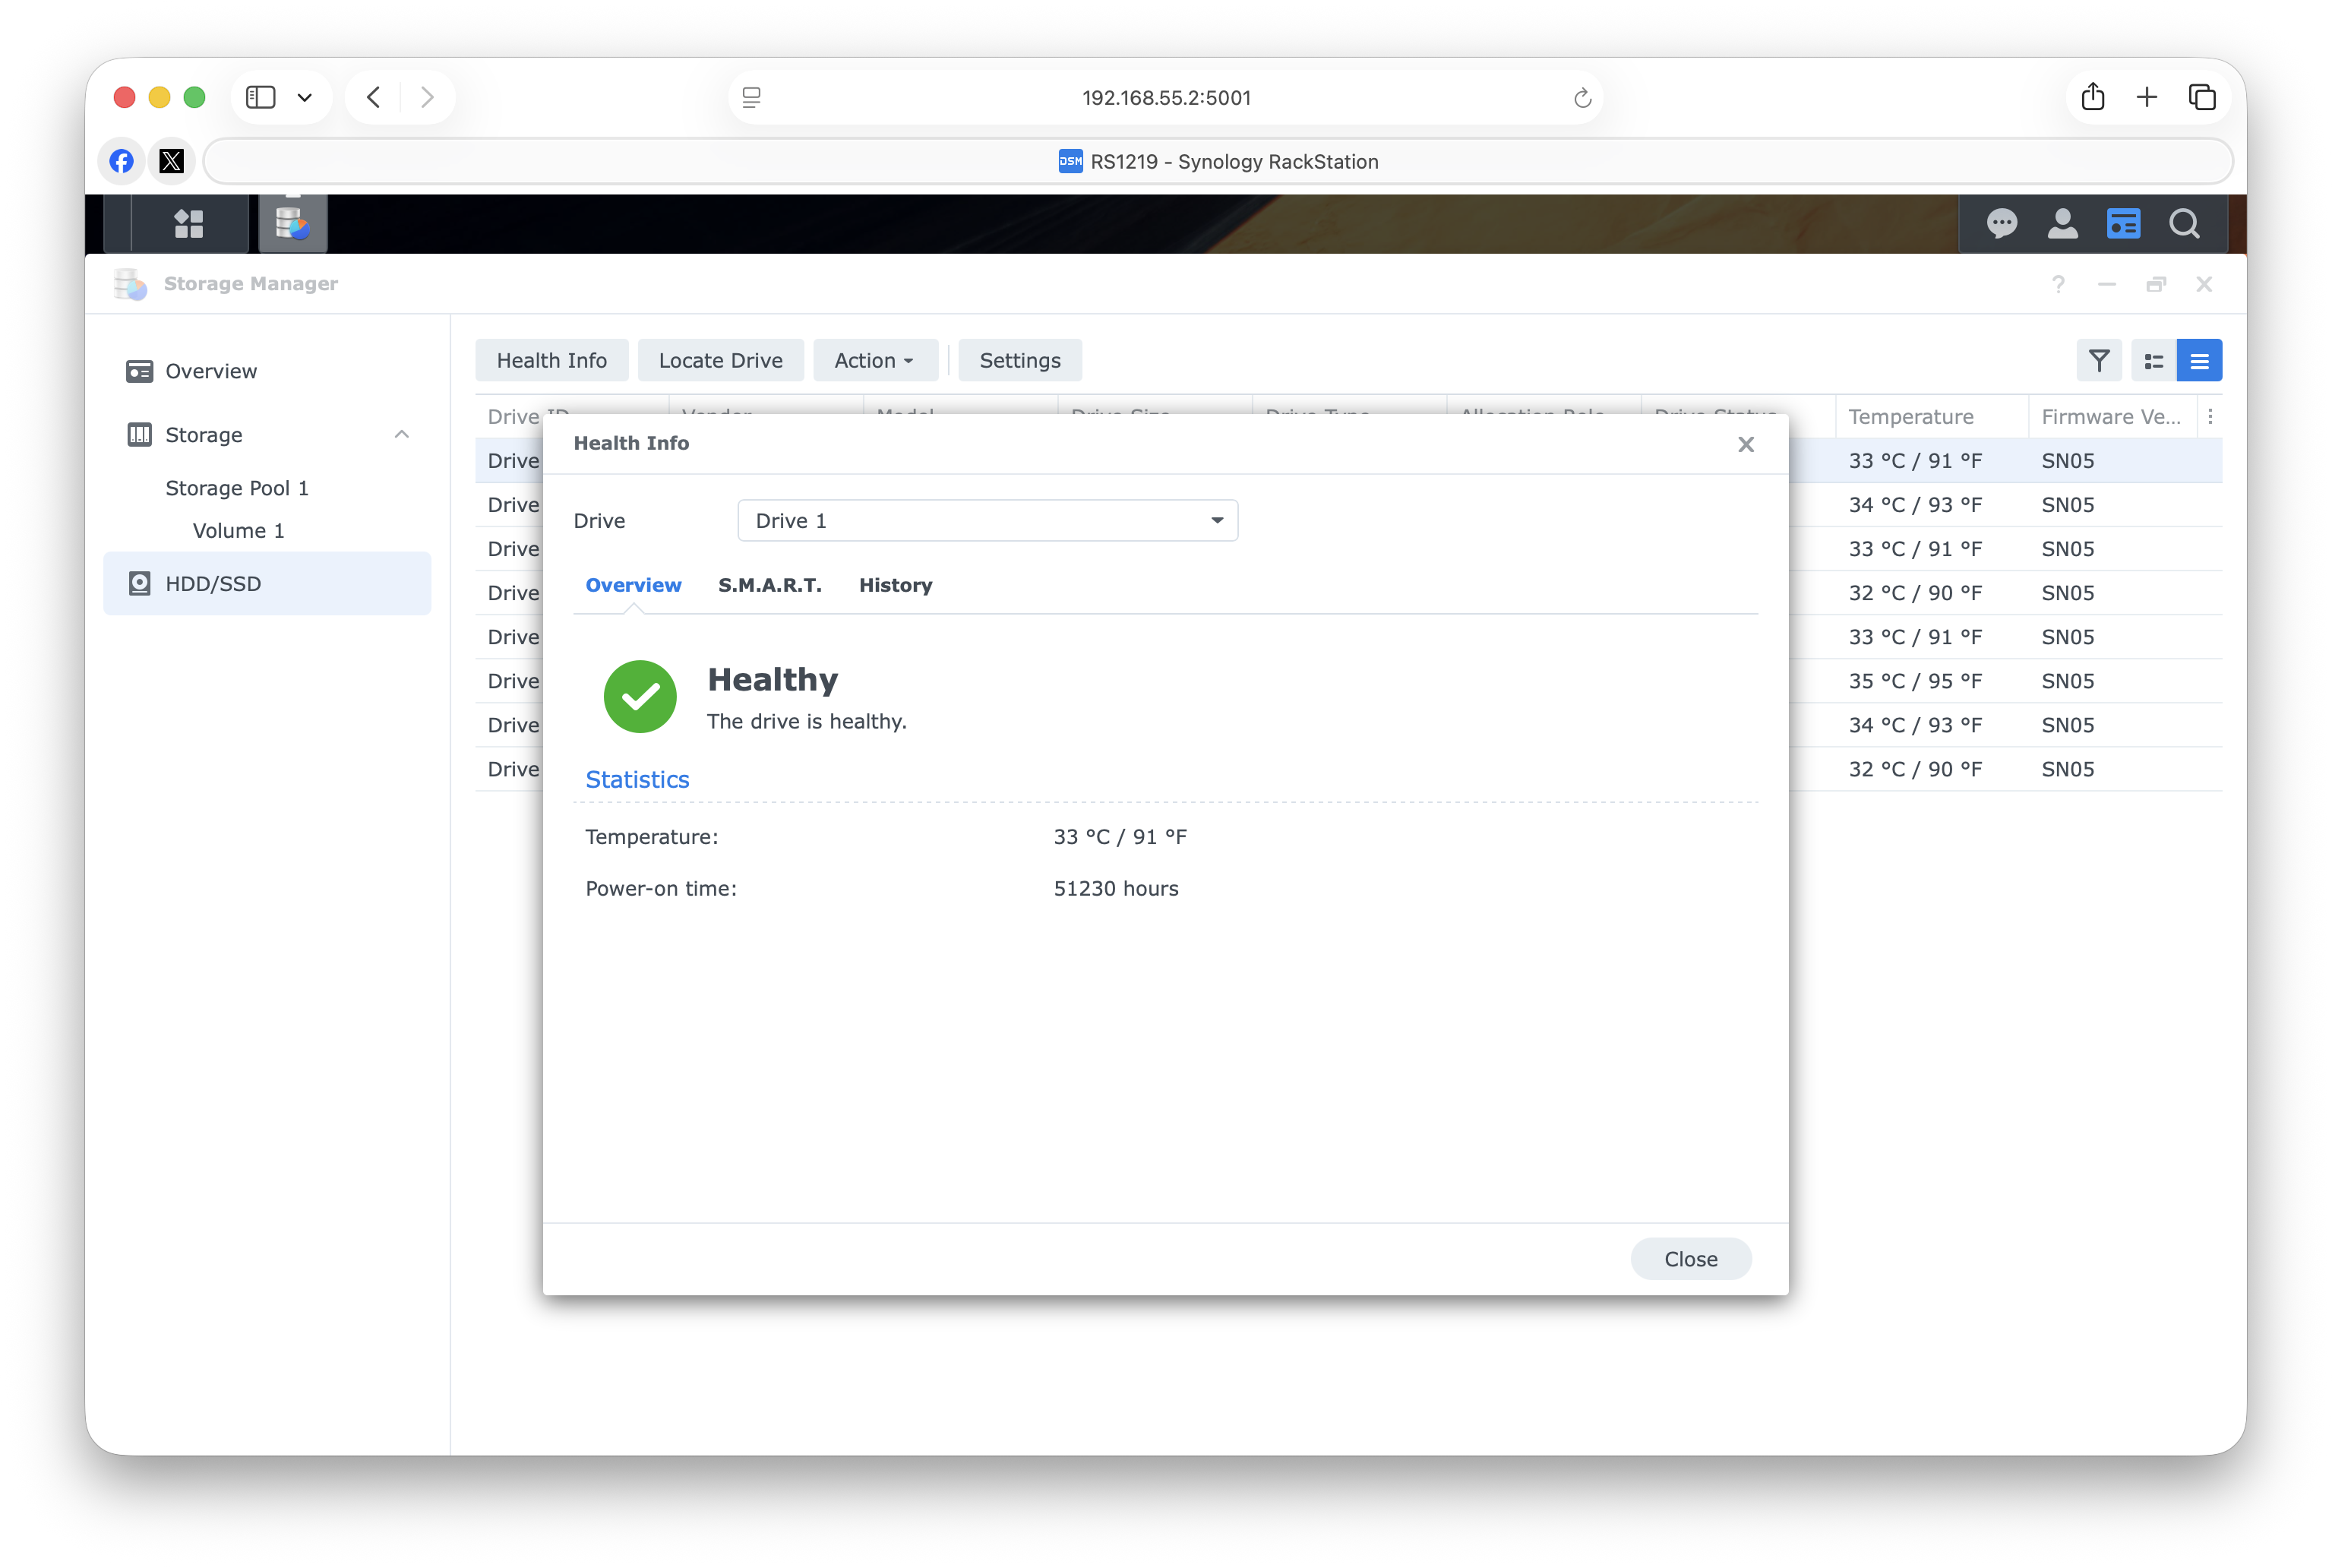Click DSM search magnifier icon
The height and width of the screenshot is (1568, 2332).
pyautogui.click(x=2184, y=224)
